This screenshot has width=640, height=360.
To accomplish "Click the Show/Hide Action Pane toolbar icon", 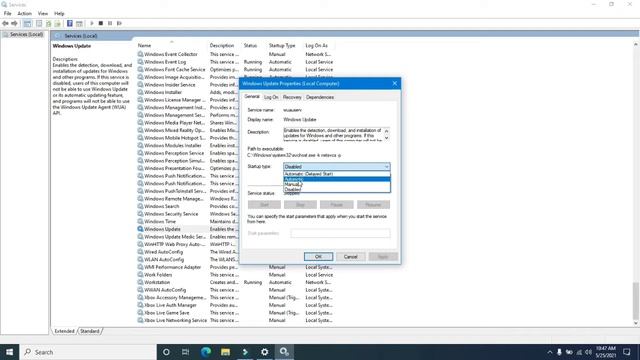I will (x=79, y=23).
